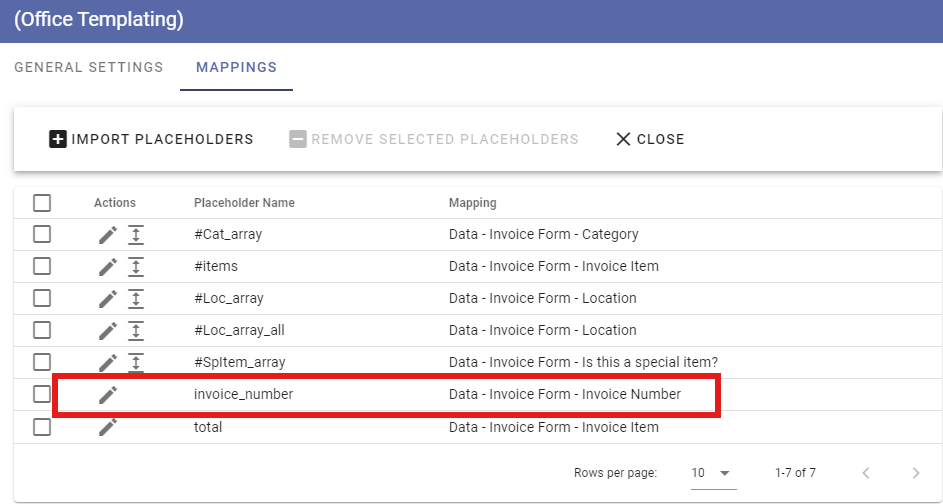Select the invoice_number row checkbox
The height and width of the screenshot is (504, 943).
(x=42, y=395)
